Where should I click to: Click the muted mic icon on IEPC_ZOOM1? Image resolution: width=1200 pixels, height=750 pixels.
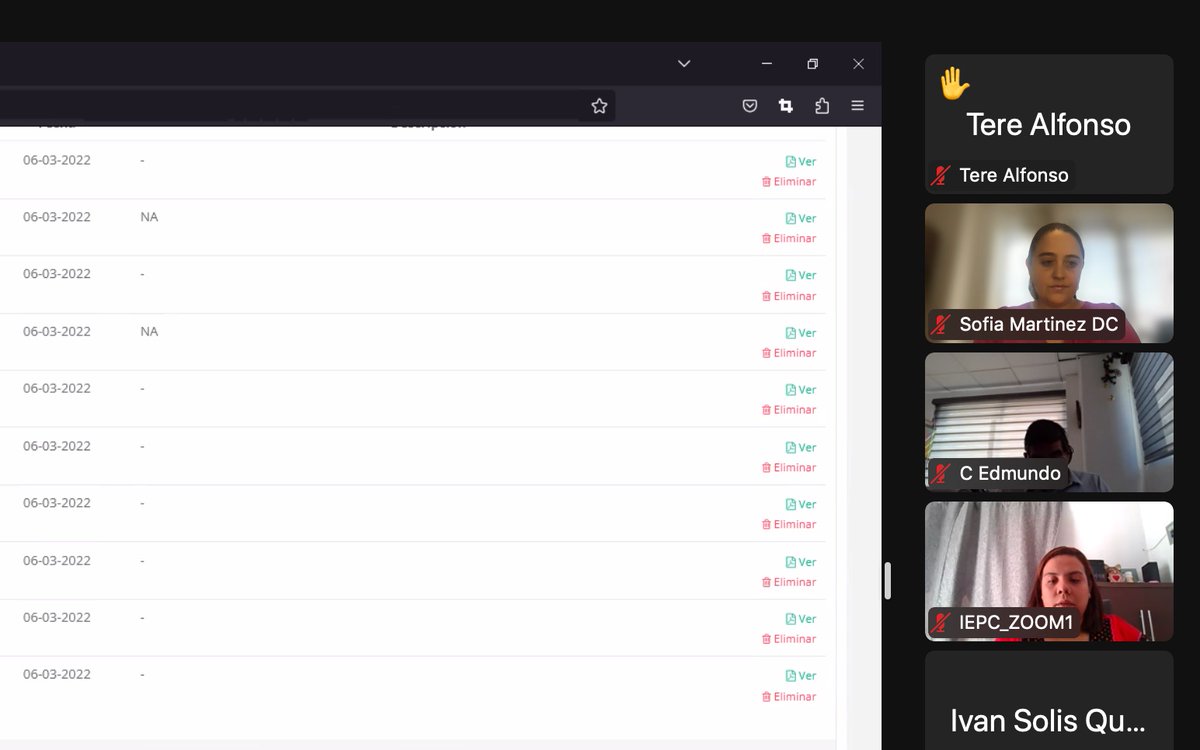click(x=940, y=623)
